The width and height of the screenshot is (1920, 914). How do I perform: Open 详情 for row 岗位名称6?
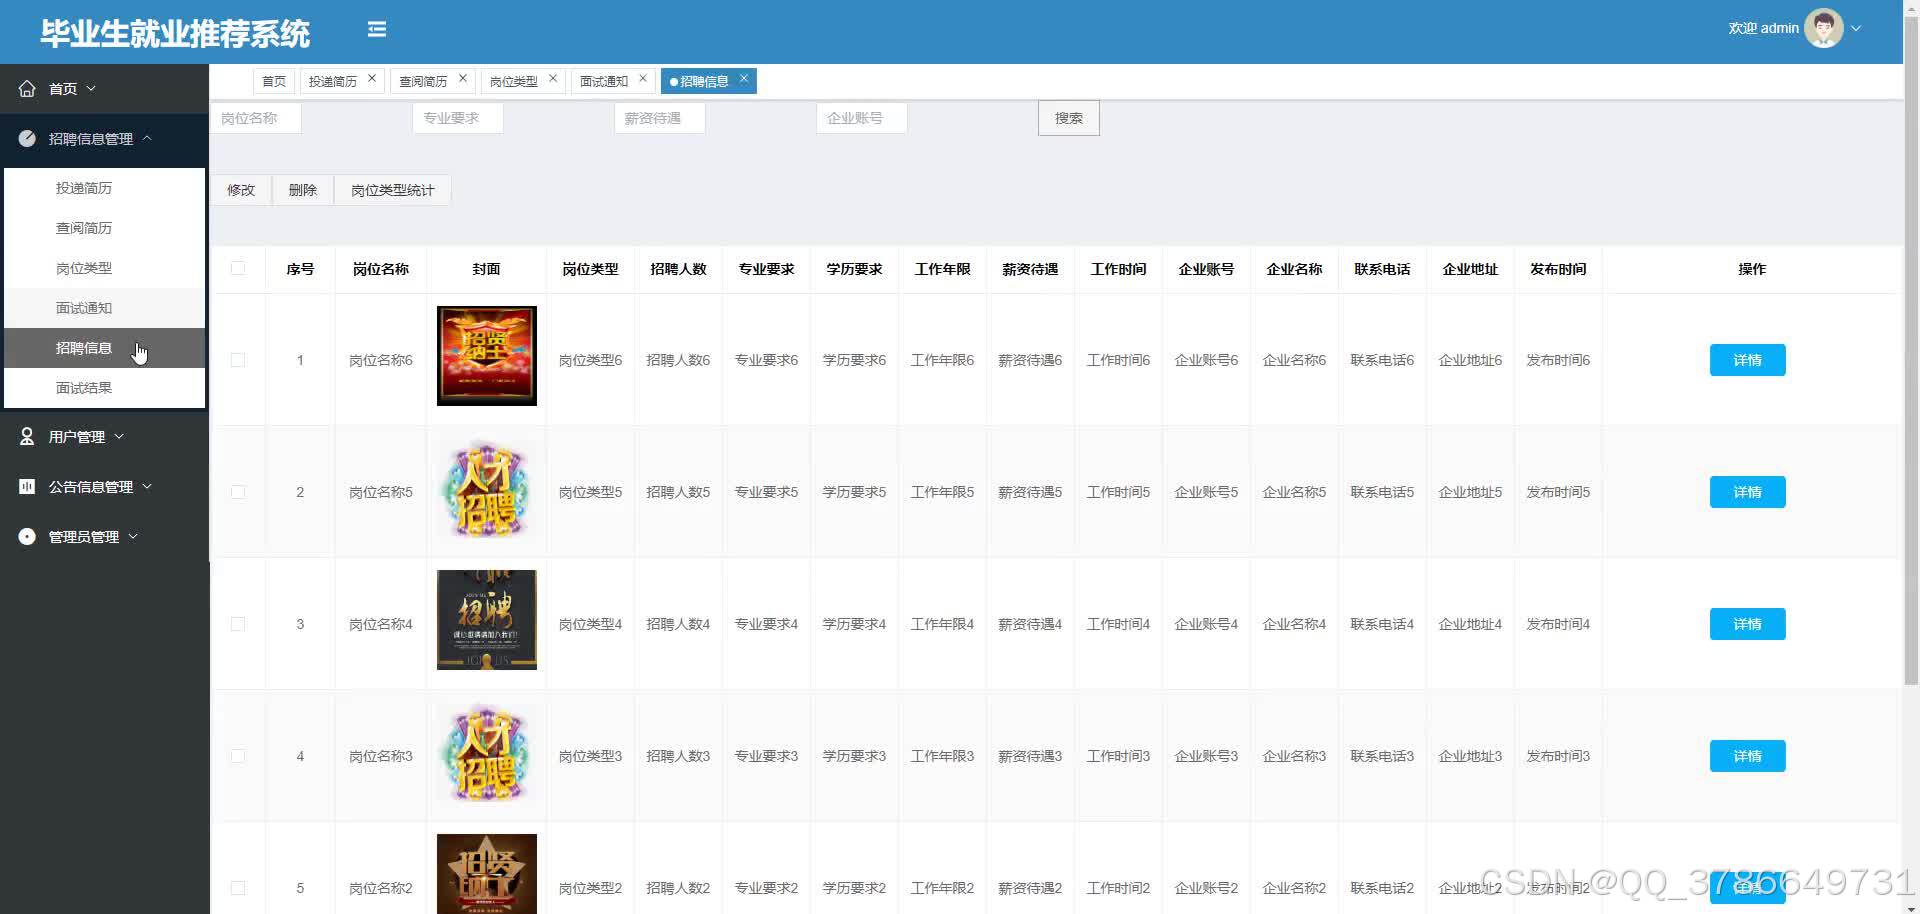pyautogui.click(x=1747, y=360)
